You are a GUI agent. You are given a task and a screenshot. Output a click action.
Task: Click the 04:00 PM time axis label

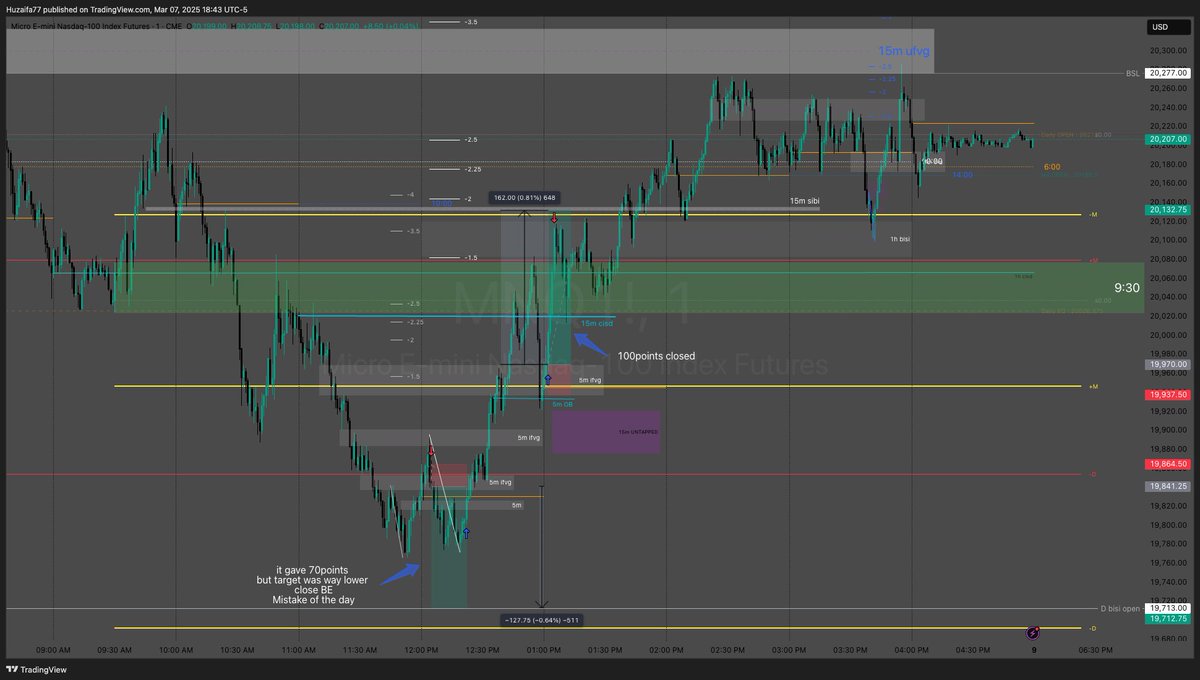pyautogui.click(x=912, y=650)
